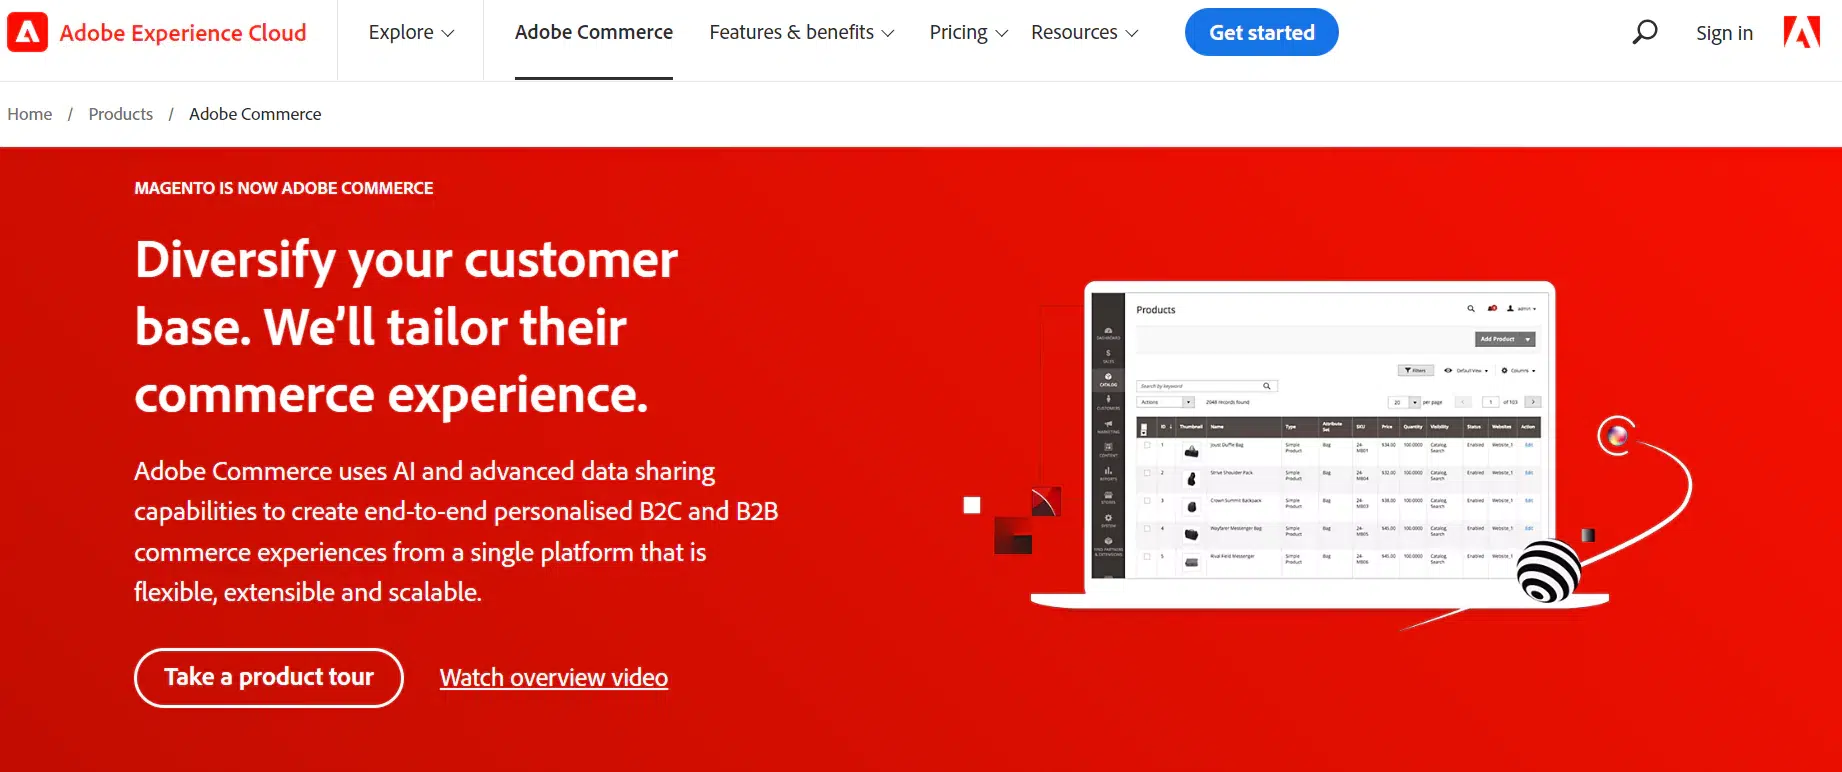
Task: Go to Home in the breadcrumb
Action: [30, 114]
